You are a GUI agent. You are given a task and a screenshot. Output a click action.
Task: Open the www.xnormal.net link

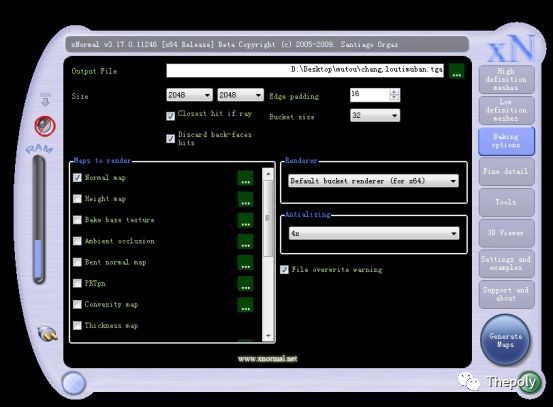pyautogui.click(x=267, y=359)
